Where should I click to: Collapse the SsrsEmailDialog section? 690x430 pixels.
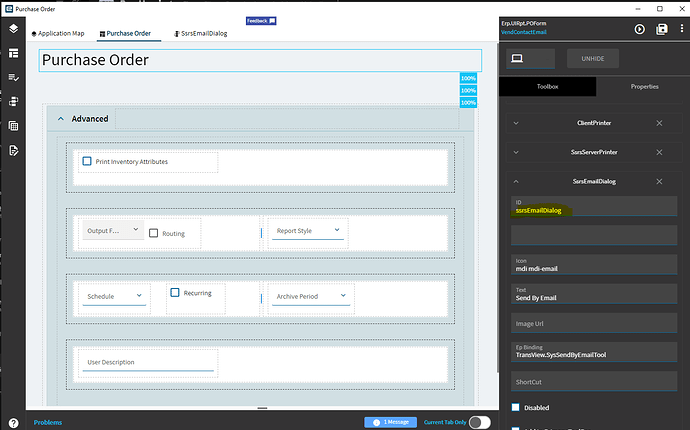tap(516, 181)
